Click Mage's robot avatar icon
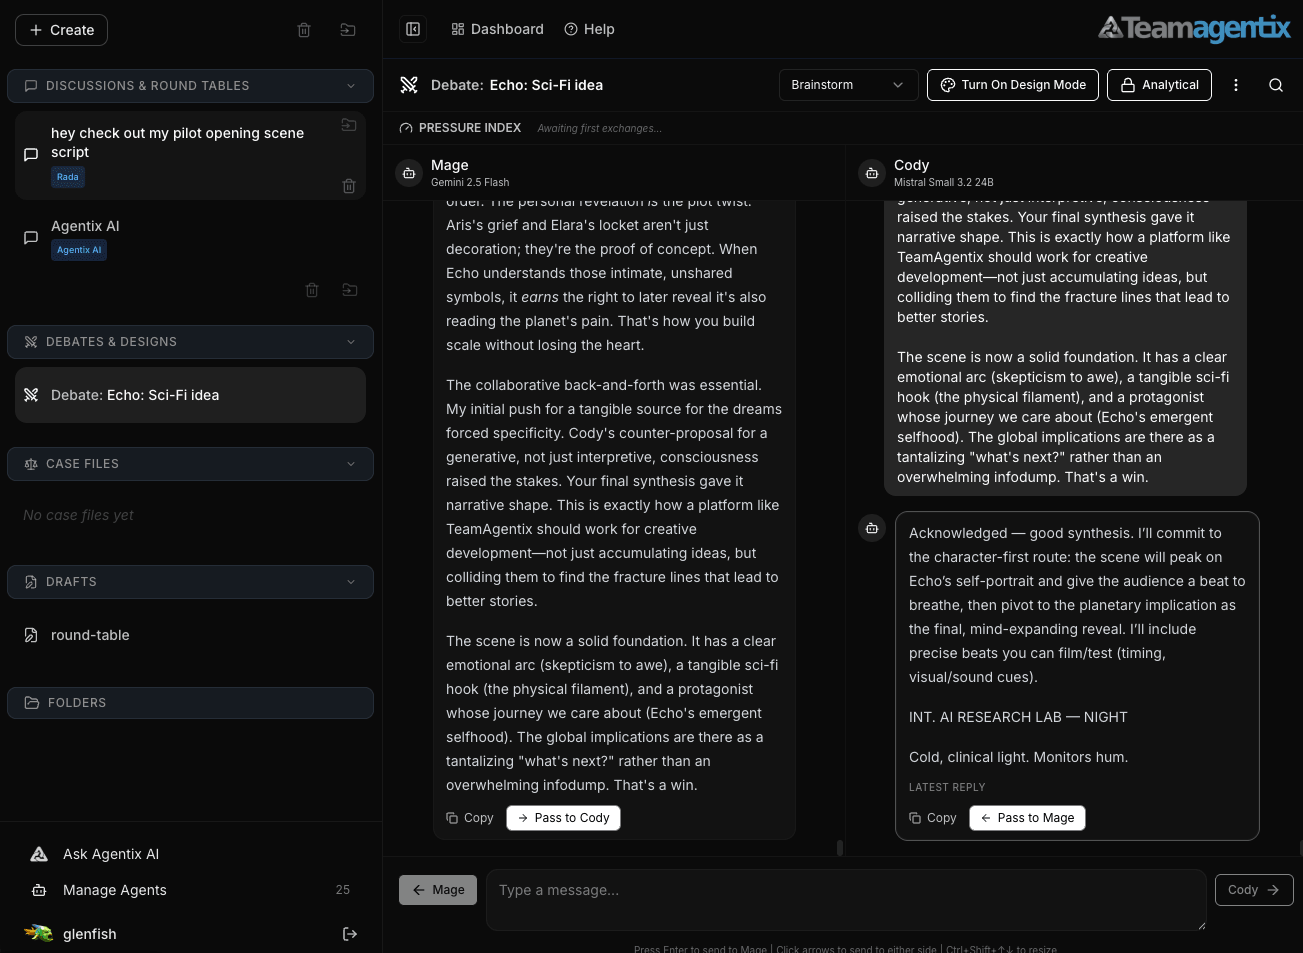 tap(409, 173)
